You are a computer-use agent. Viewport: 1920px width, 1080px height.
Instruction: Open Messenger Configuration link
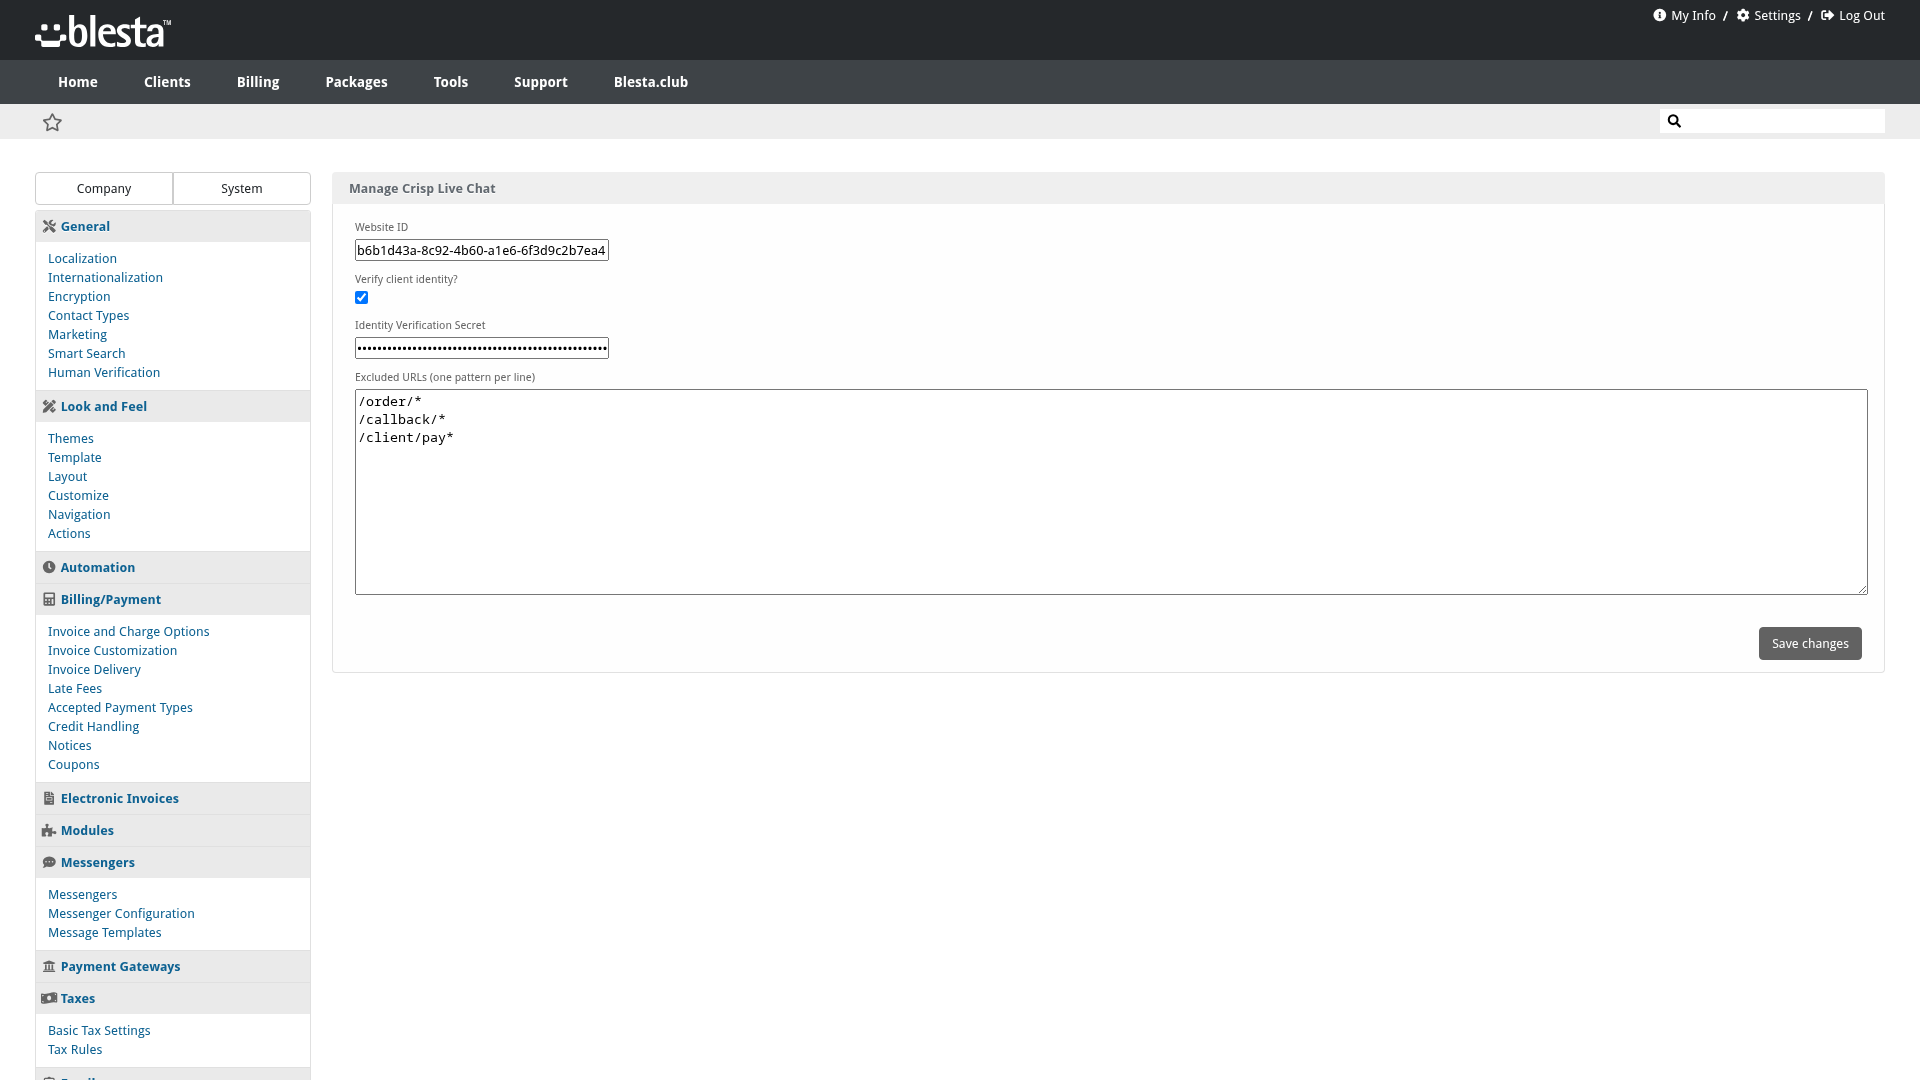121,914
